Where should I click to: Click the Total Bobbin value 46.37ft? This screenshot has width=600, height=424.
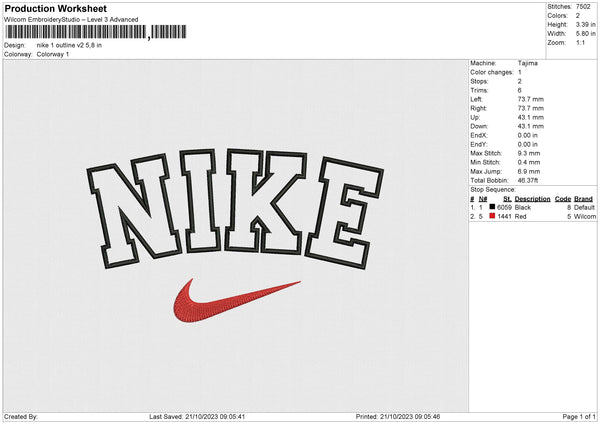coord(528,180)
